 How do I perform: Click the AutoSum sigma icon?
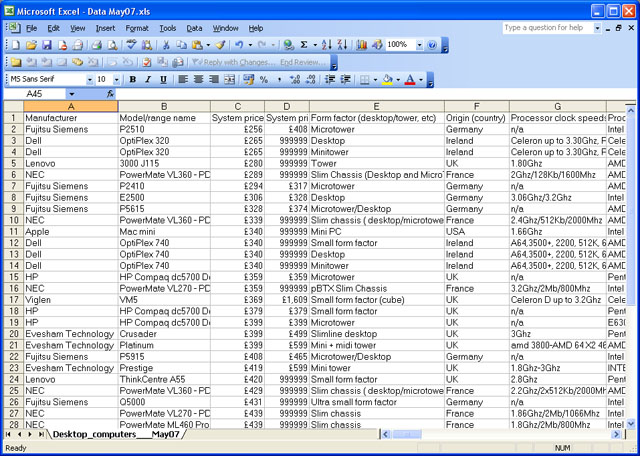(x=304, y=45)
